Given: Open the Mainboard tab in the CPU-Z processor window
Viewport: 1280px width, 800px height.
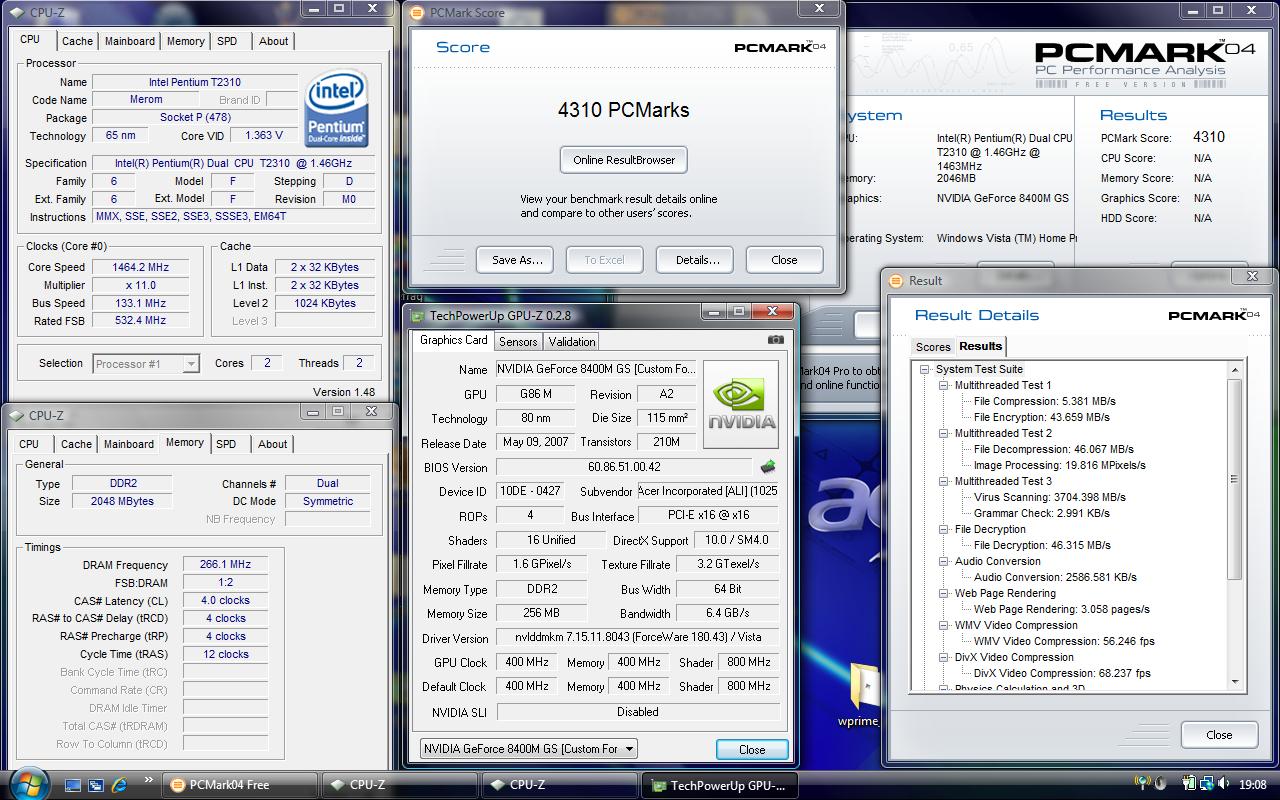Looking at the screenshot, I should (x=130, y=41).
